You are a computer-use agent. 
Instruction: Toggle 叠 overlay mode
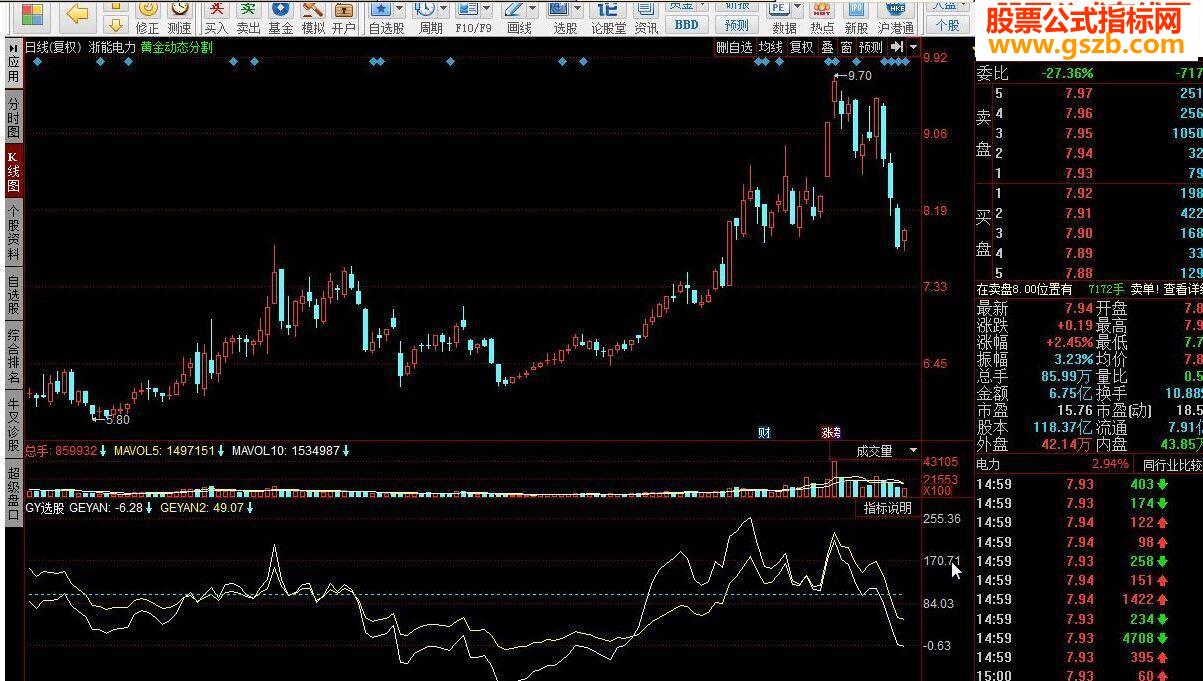coord(827,47)
